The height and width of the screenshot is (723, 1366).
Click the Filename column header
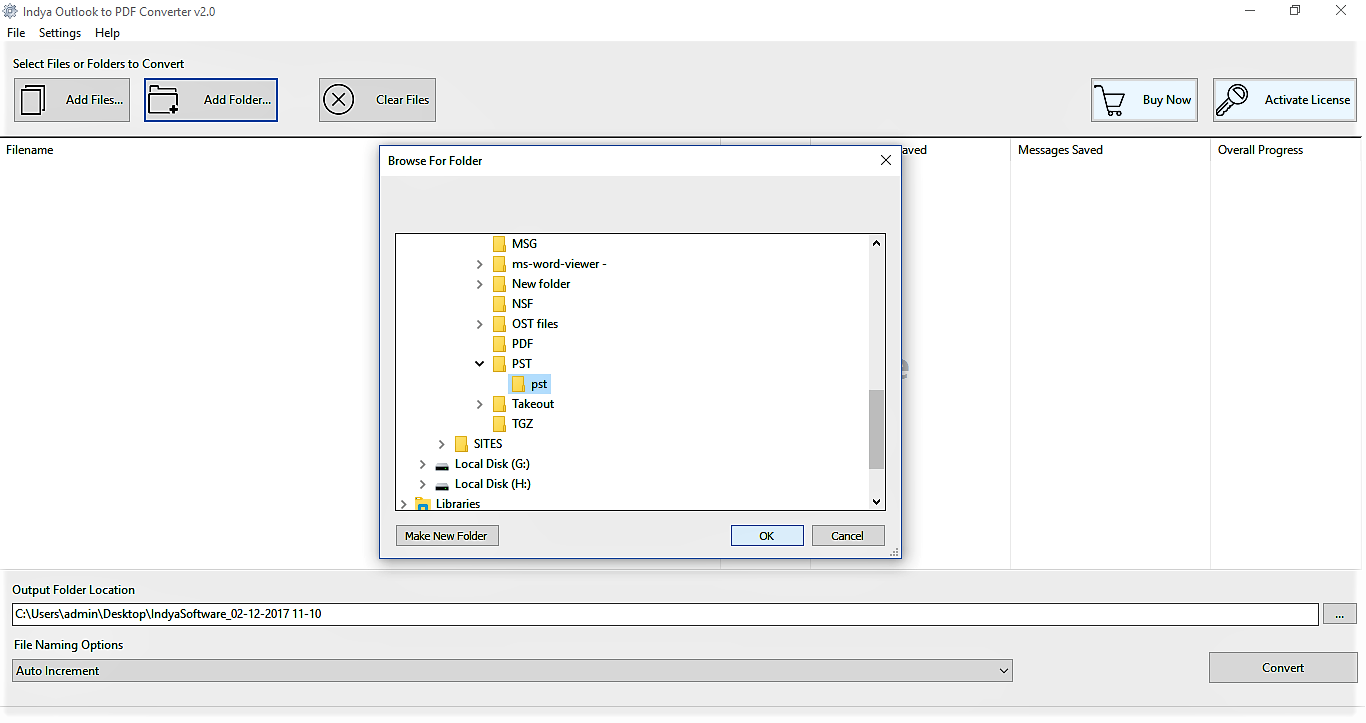[30, 150]
